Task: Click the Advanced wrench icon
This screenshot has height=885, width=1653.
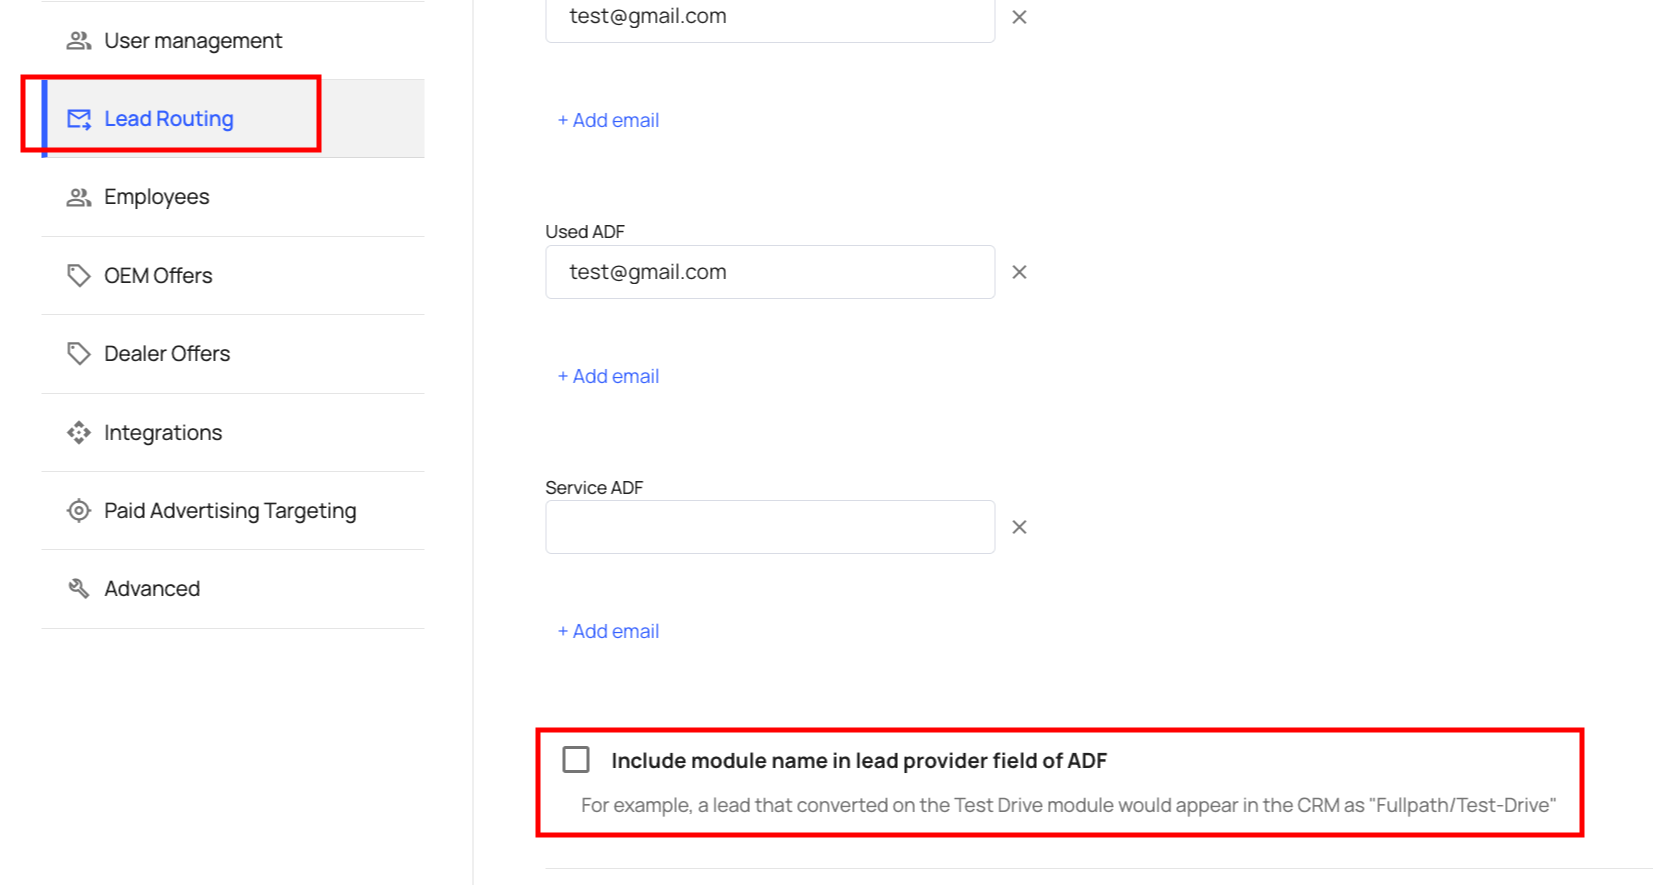Action: pos(78,588)
